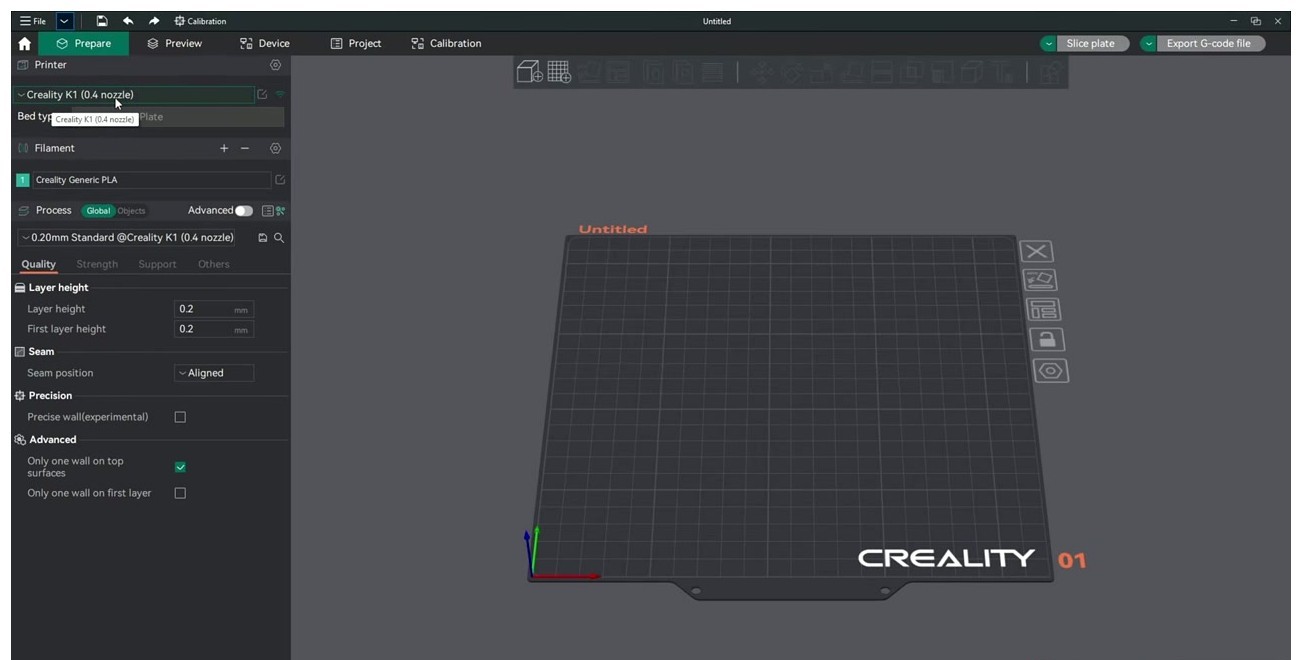Switch to the Calibration tab
Screen dimensions: 1300x660
tap(446, 44)
